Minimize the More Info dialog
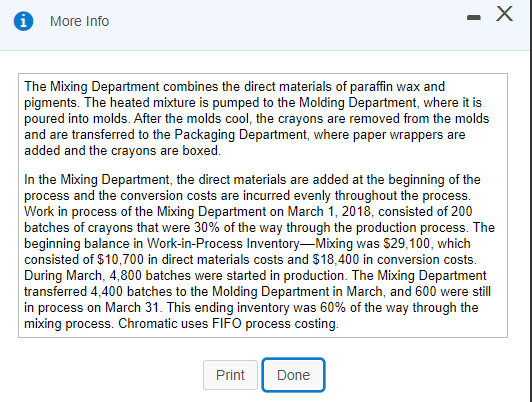 [x=474, y=17]
